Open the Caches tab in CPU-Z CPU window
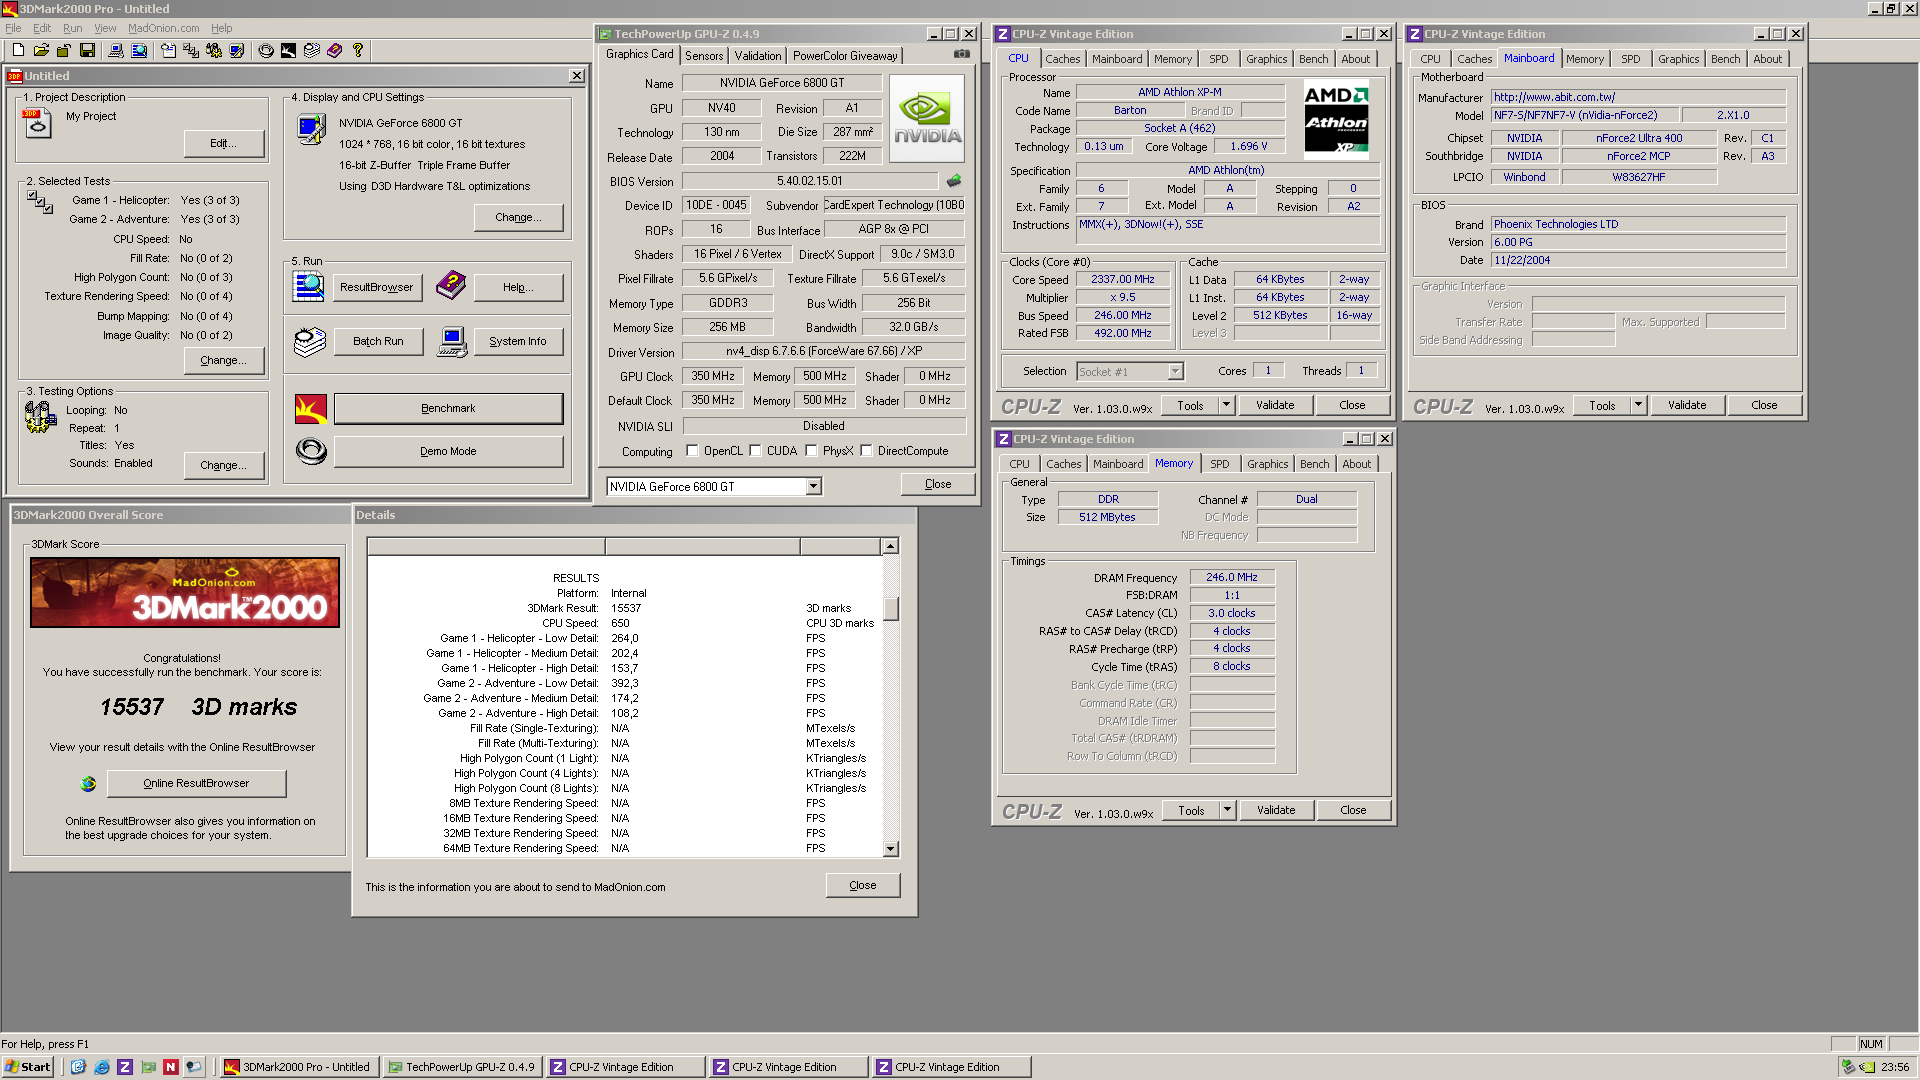 [x=1062, y=59]
